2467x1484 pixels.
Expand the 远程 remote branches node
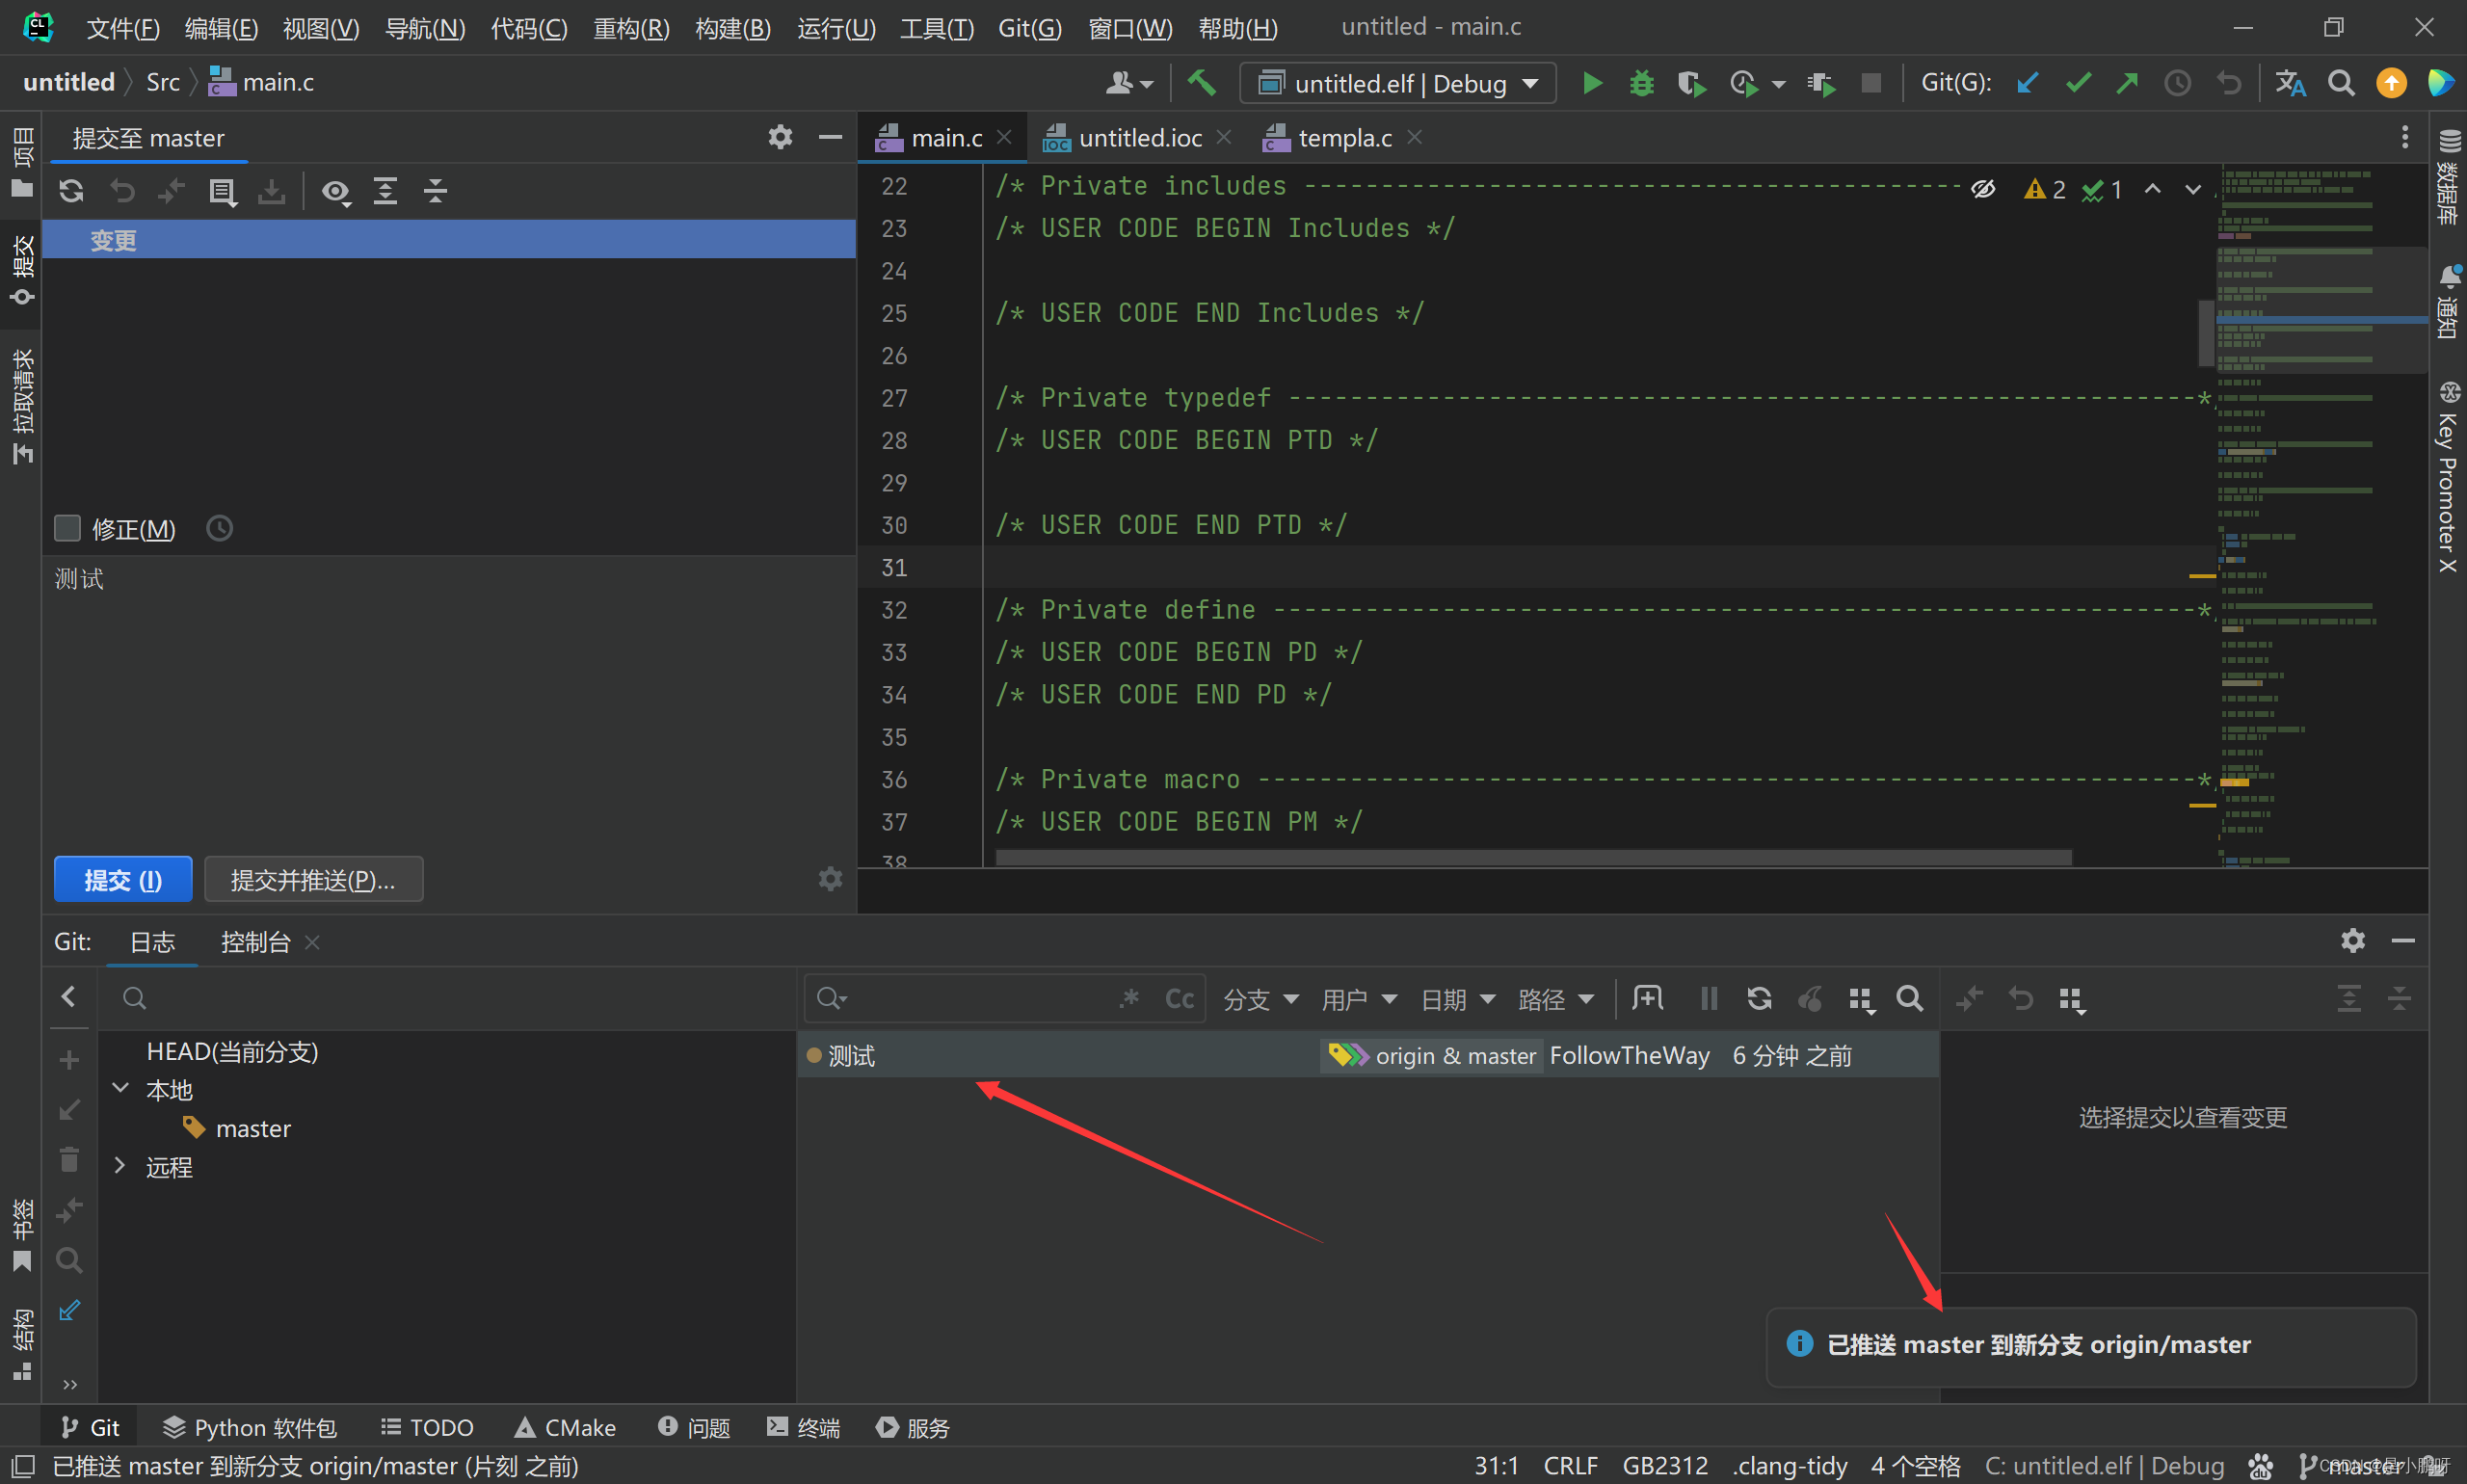tap(120, 1166)
